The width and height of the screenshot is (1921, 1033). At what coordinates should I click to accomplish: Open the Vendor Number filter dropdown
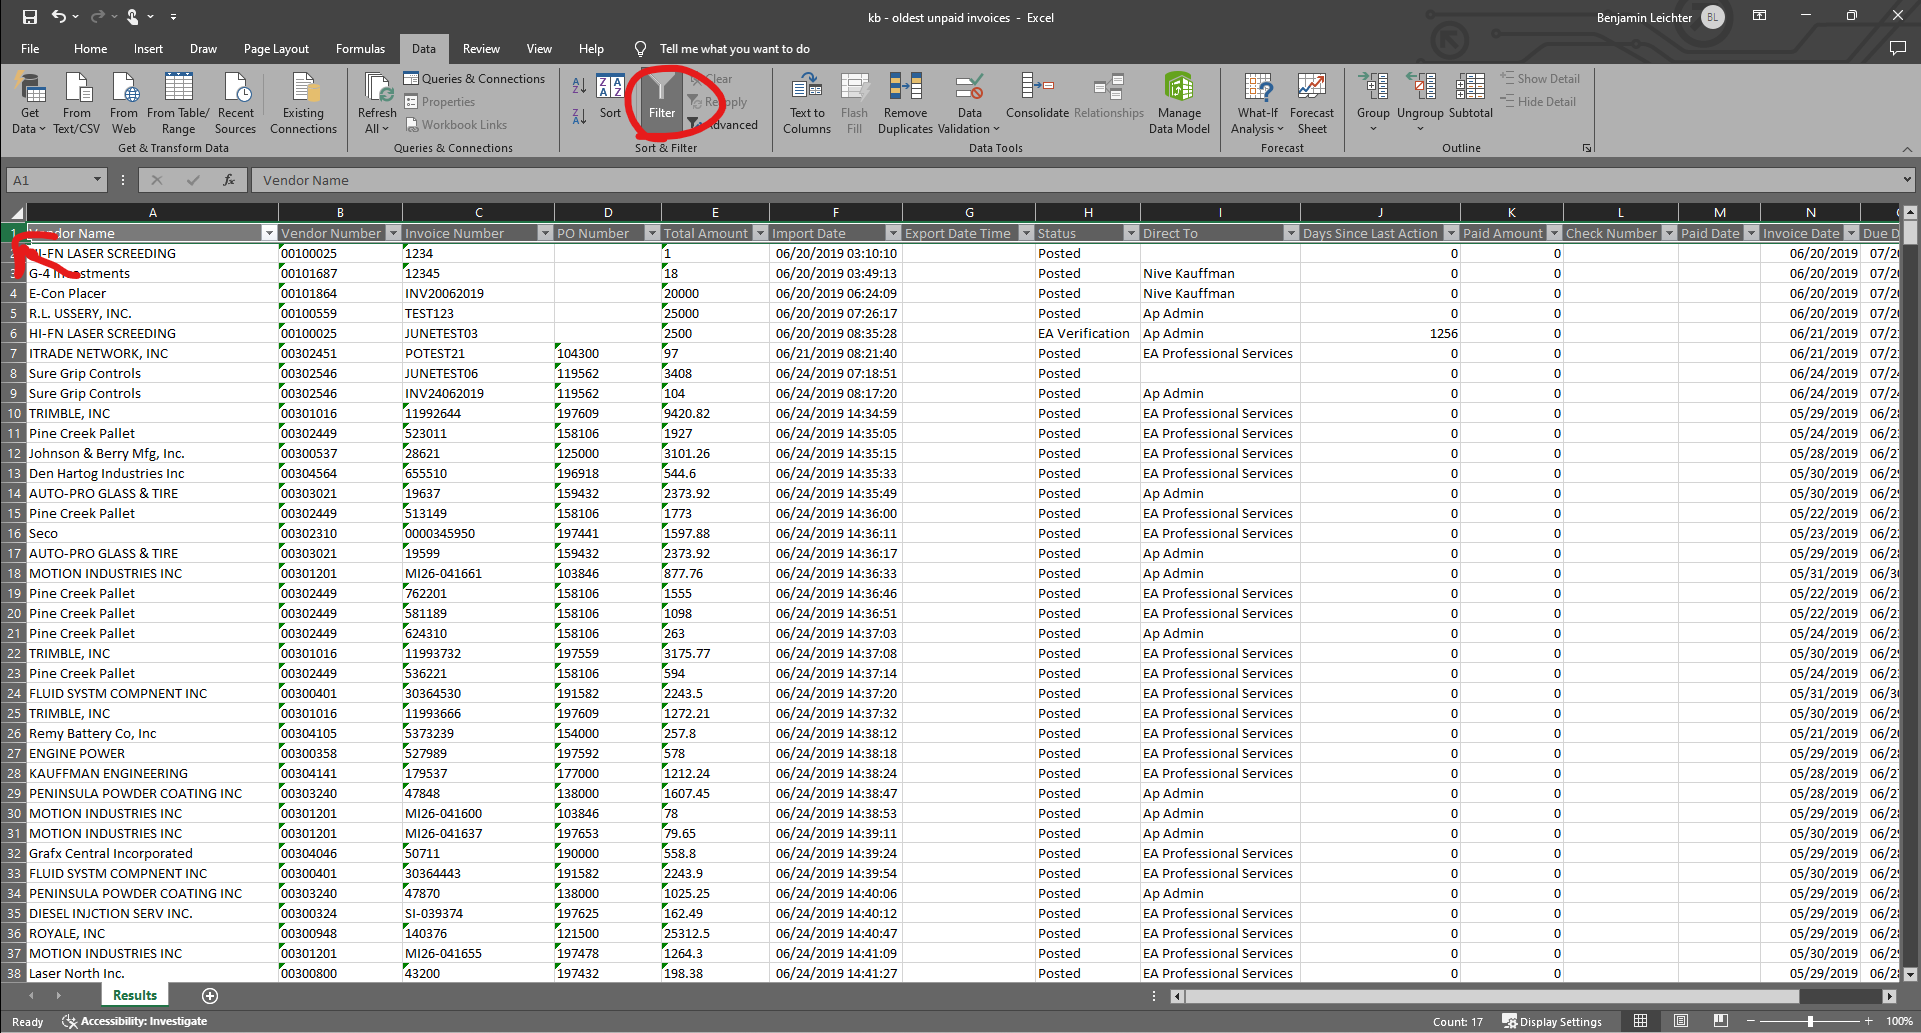(x=392, y=233)
